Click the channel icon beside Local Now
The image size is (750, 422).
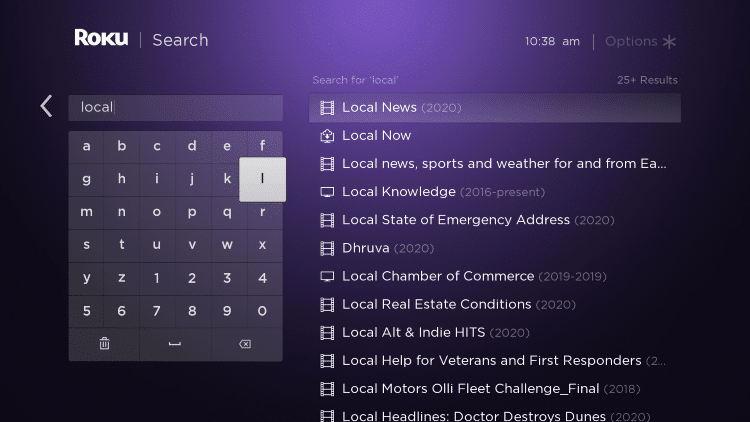click(327, 136)
